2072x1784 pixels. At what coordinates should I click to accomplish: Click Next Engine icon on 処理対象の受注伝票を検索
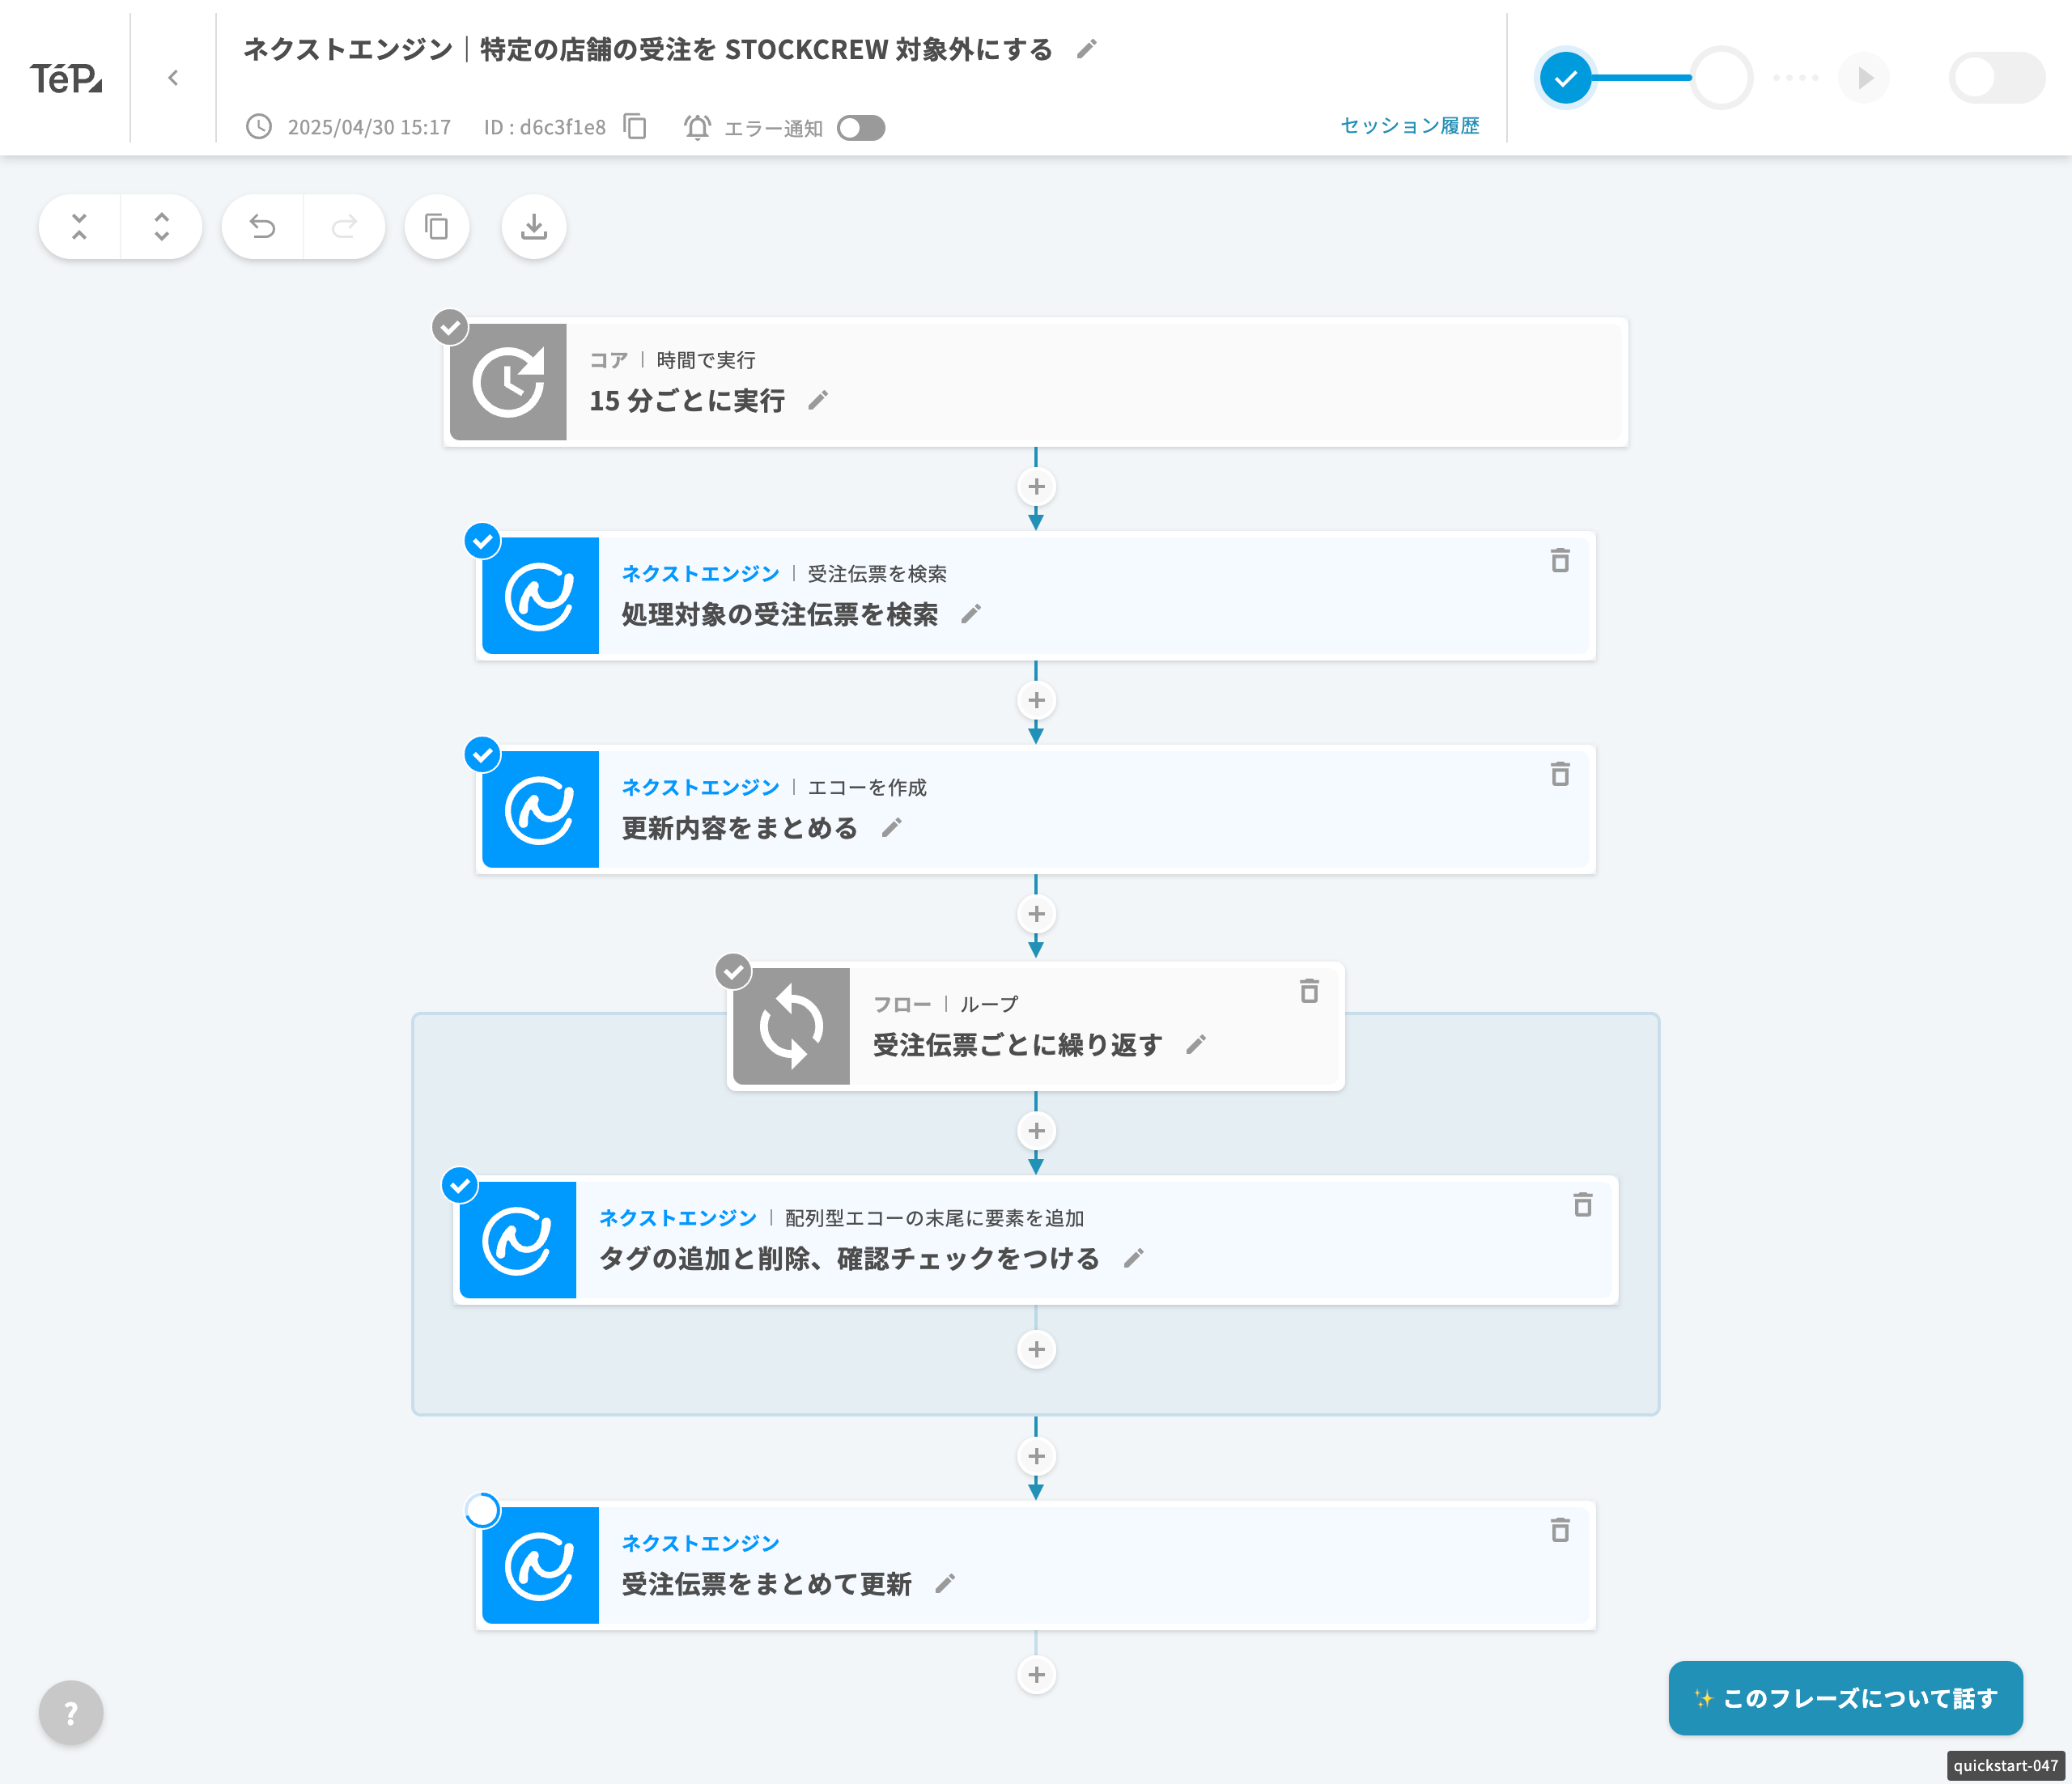[x=540, y=596]
